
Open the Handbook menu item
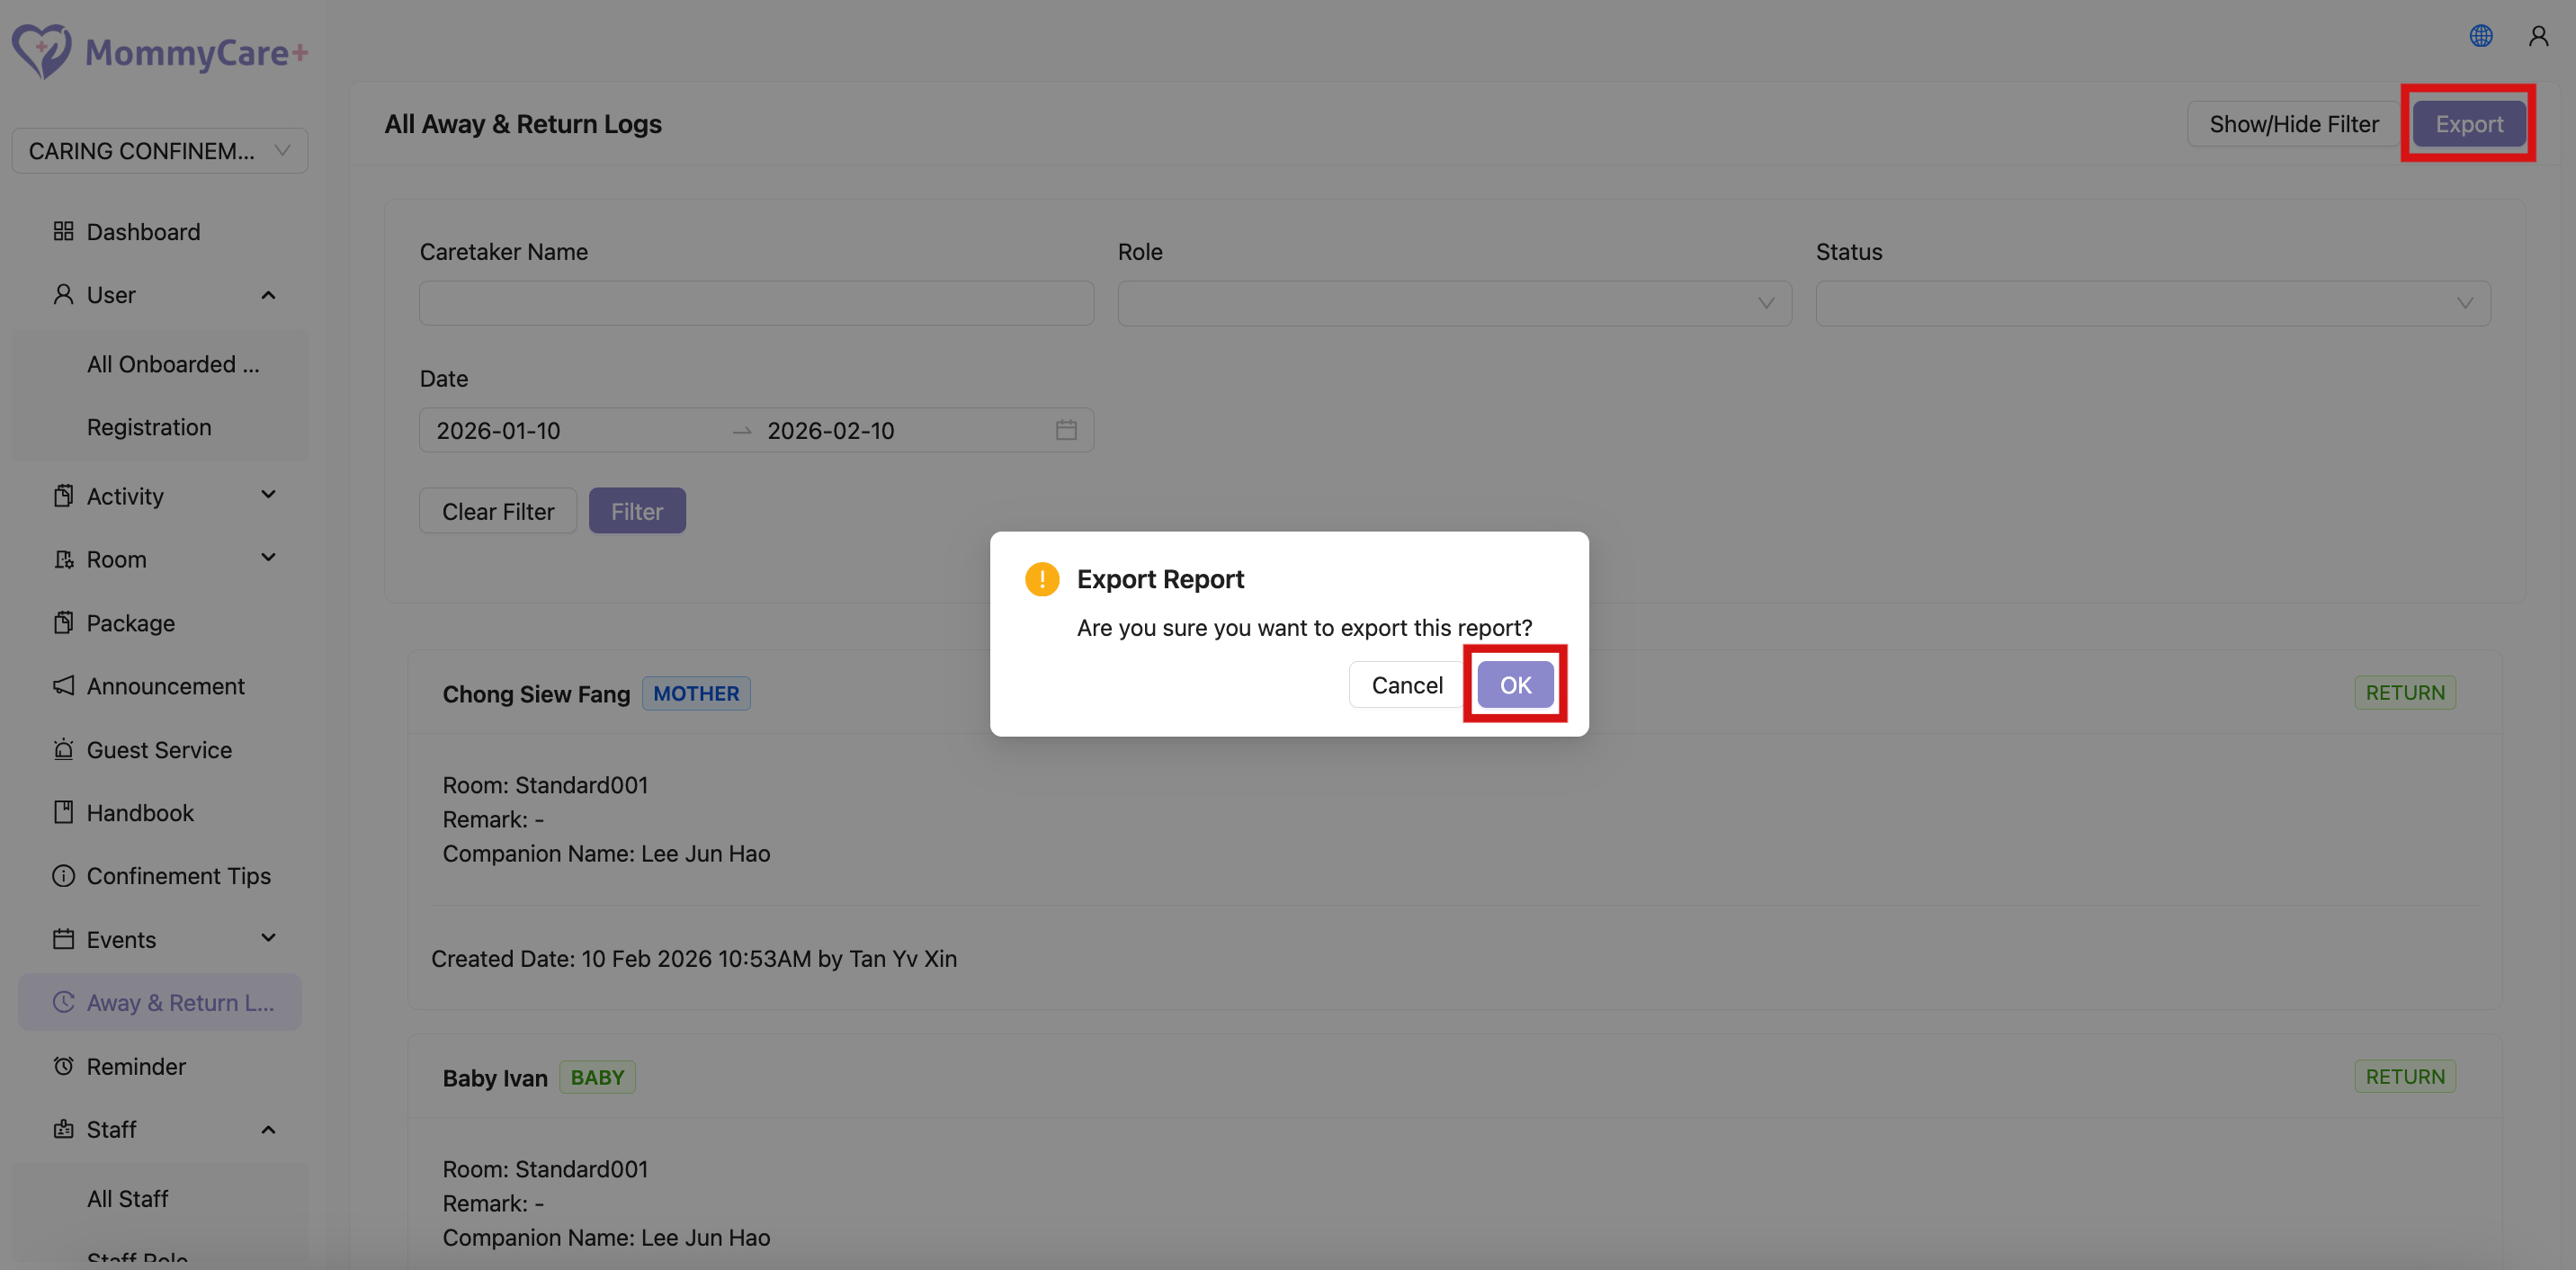coord(140,813)
